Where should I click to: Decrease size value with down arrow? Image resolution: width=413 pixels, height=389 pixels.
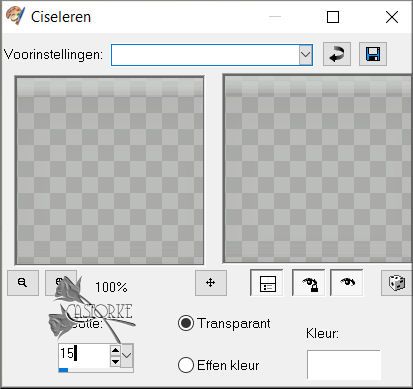click(x=115, y=361)
